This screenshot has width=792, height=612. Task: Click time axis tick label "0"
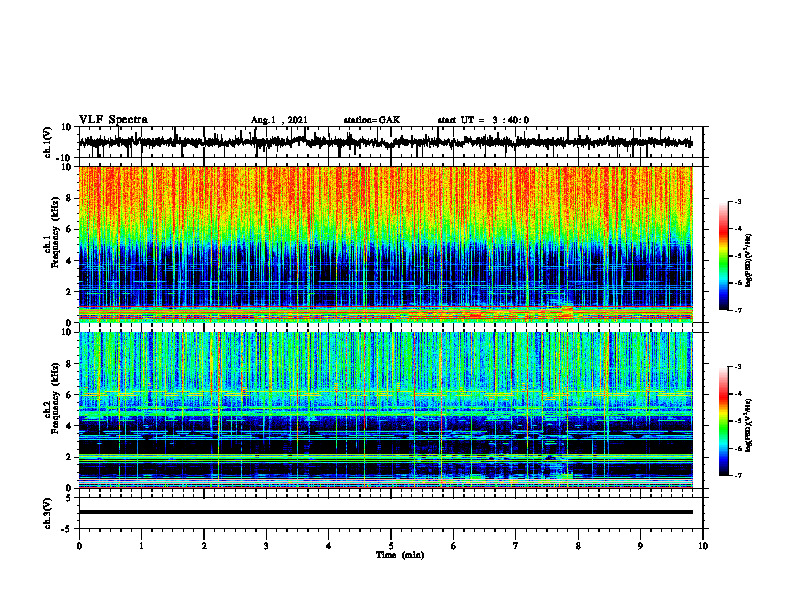pos(79,546)
